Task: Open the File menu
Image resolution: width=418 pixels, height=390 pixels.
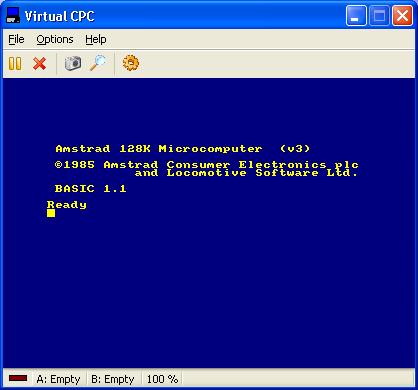Action: (x=16, y=39)
